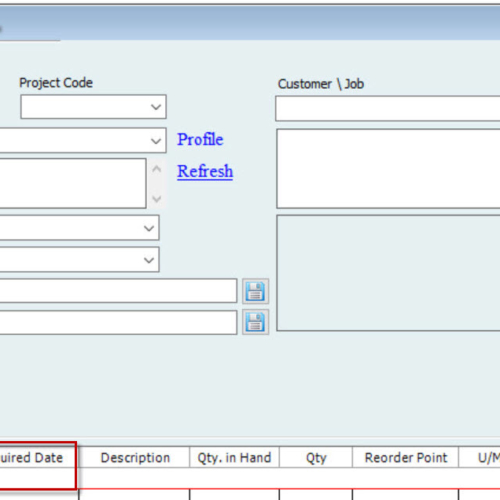Click the text field beside the lower save icon
500x500 pixels.
(118, 322)
